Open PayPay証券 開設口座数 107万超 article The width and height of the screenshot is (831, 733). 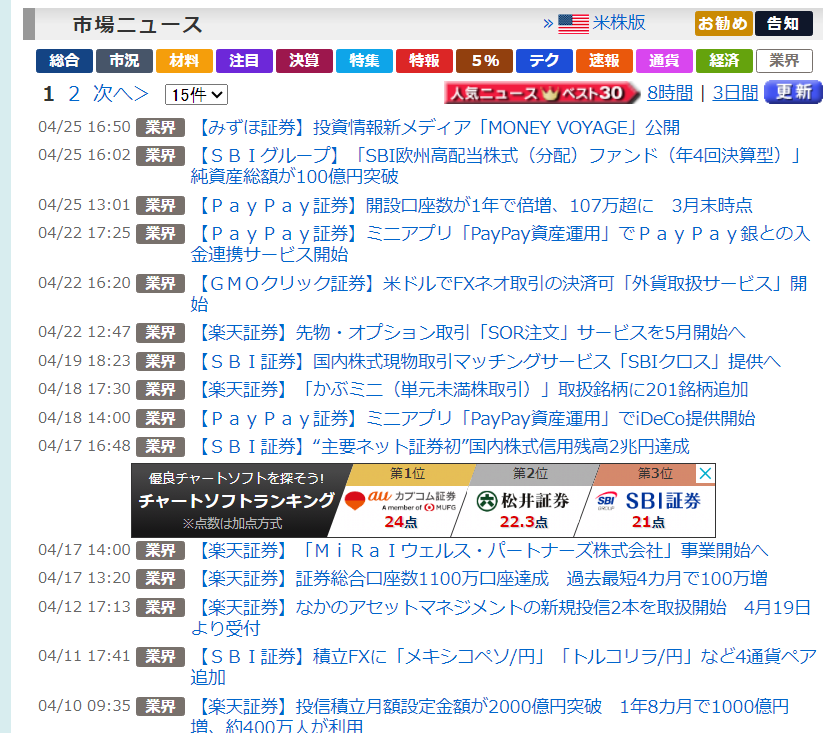click(x=474, y=206)
